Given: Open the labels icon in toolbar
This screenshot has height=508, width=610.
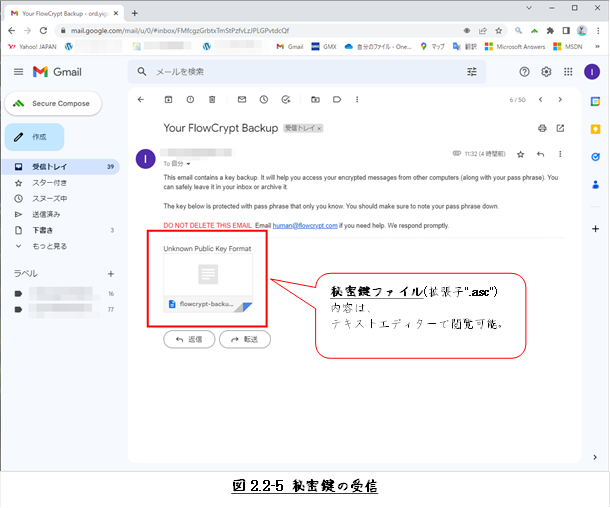Looking at the screenshot, I should tap(337, 100).
